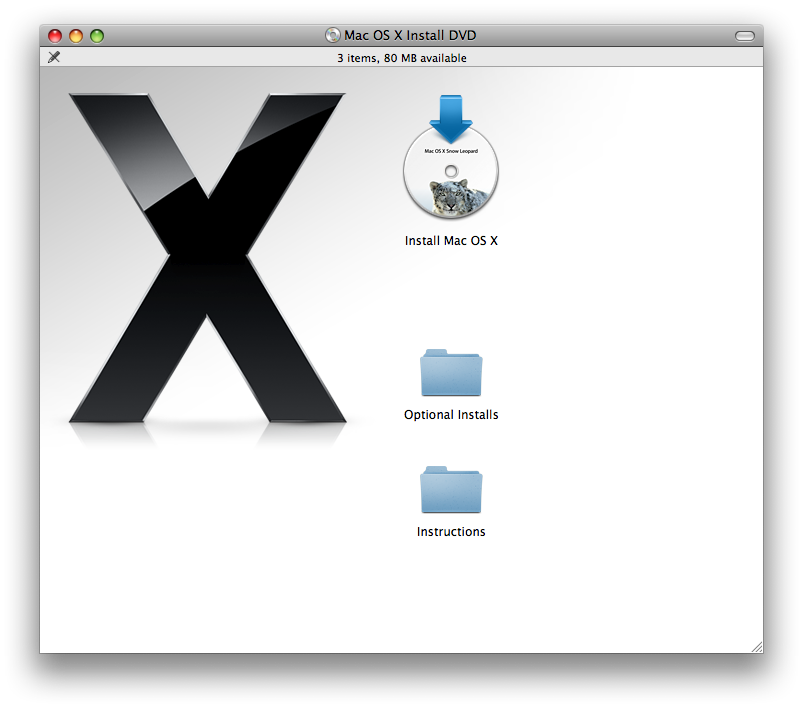Click the "Optional Installs" folder name
The width and height of the screenshot is (803, 708).
[451, 414]
